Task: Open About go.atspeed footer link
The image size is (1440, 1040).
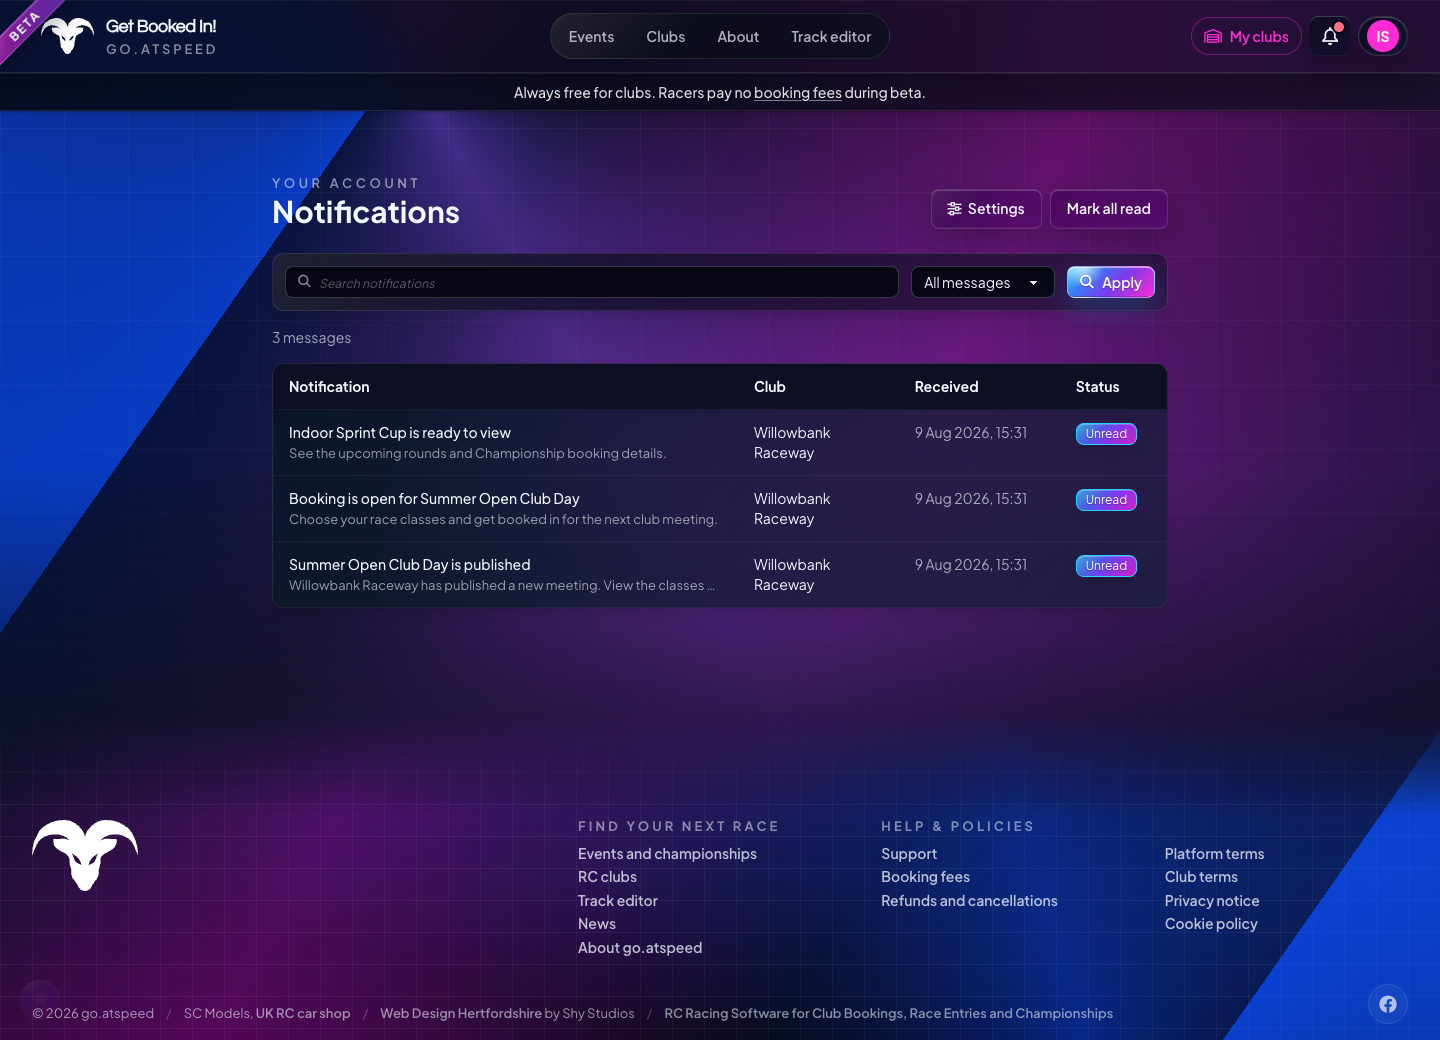Action: click(640, 948)
